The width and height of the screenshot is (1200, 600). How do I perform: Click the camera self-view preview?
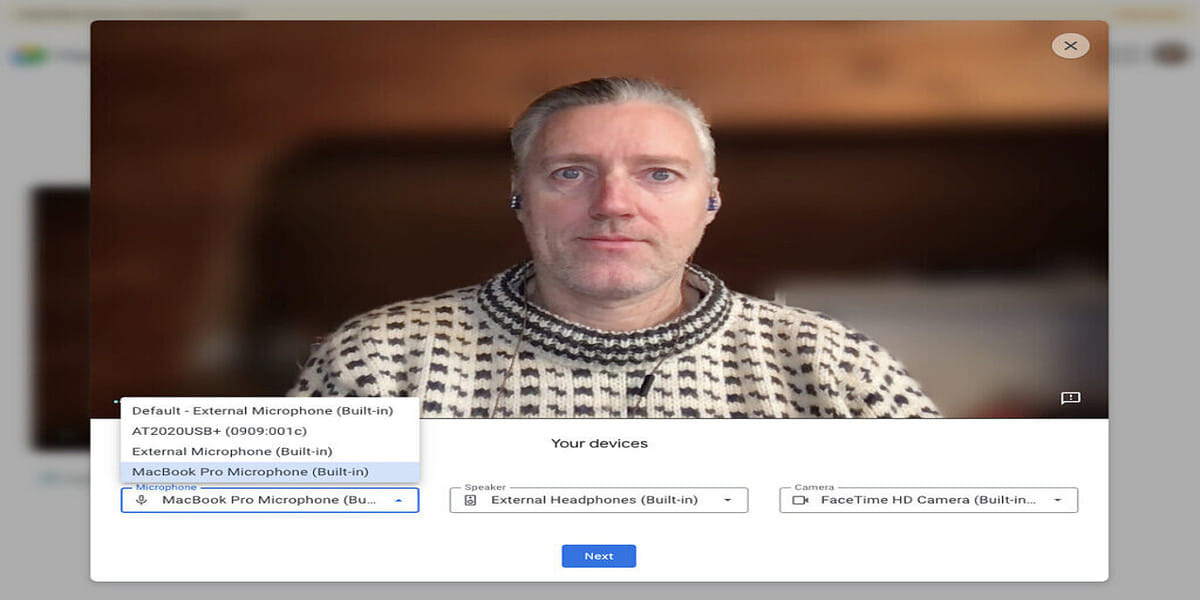(600, 220)
